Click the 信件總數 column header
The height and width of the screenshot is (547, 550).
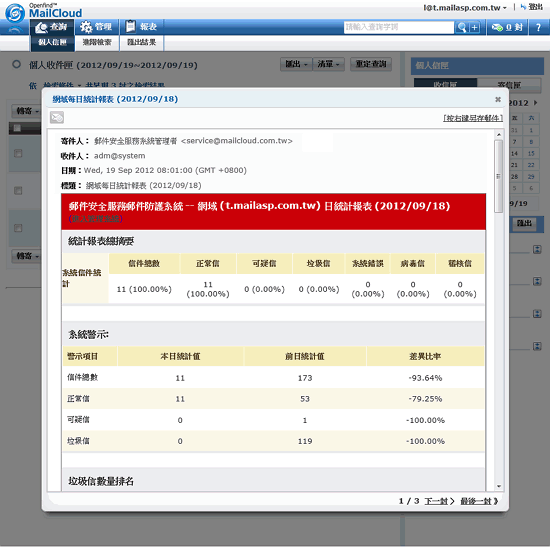point(144,264)
